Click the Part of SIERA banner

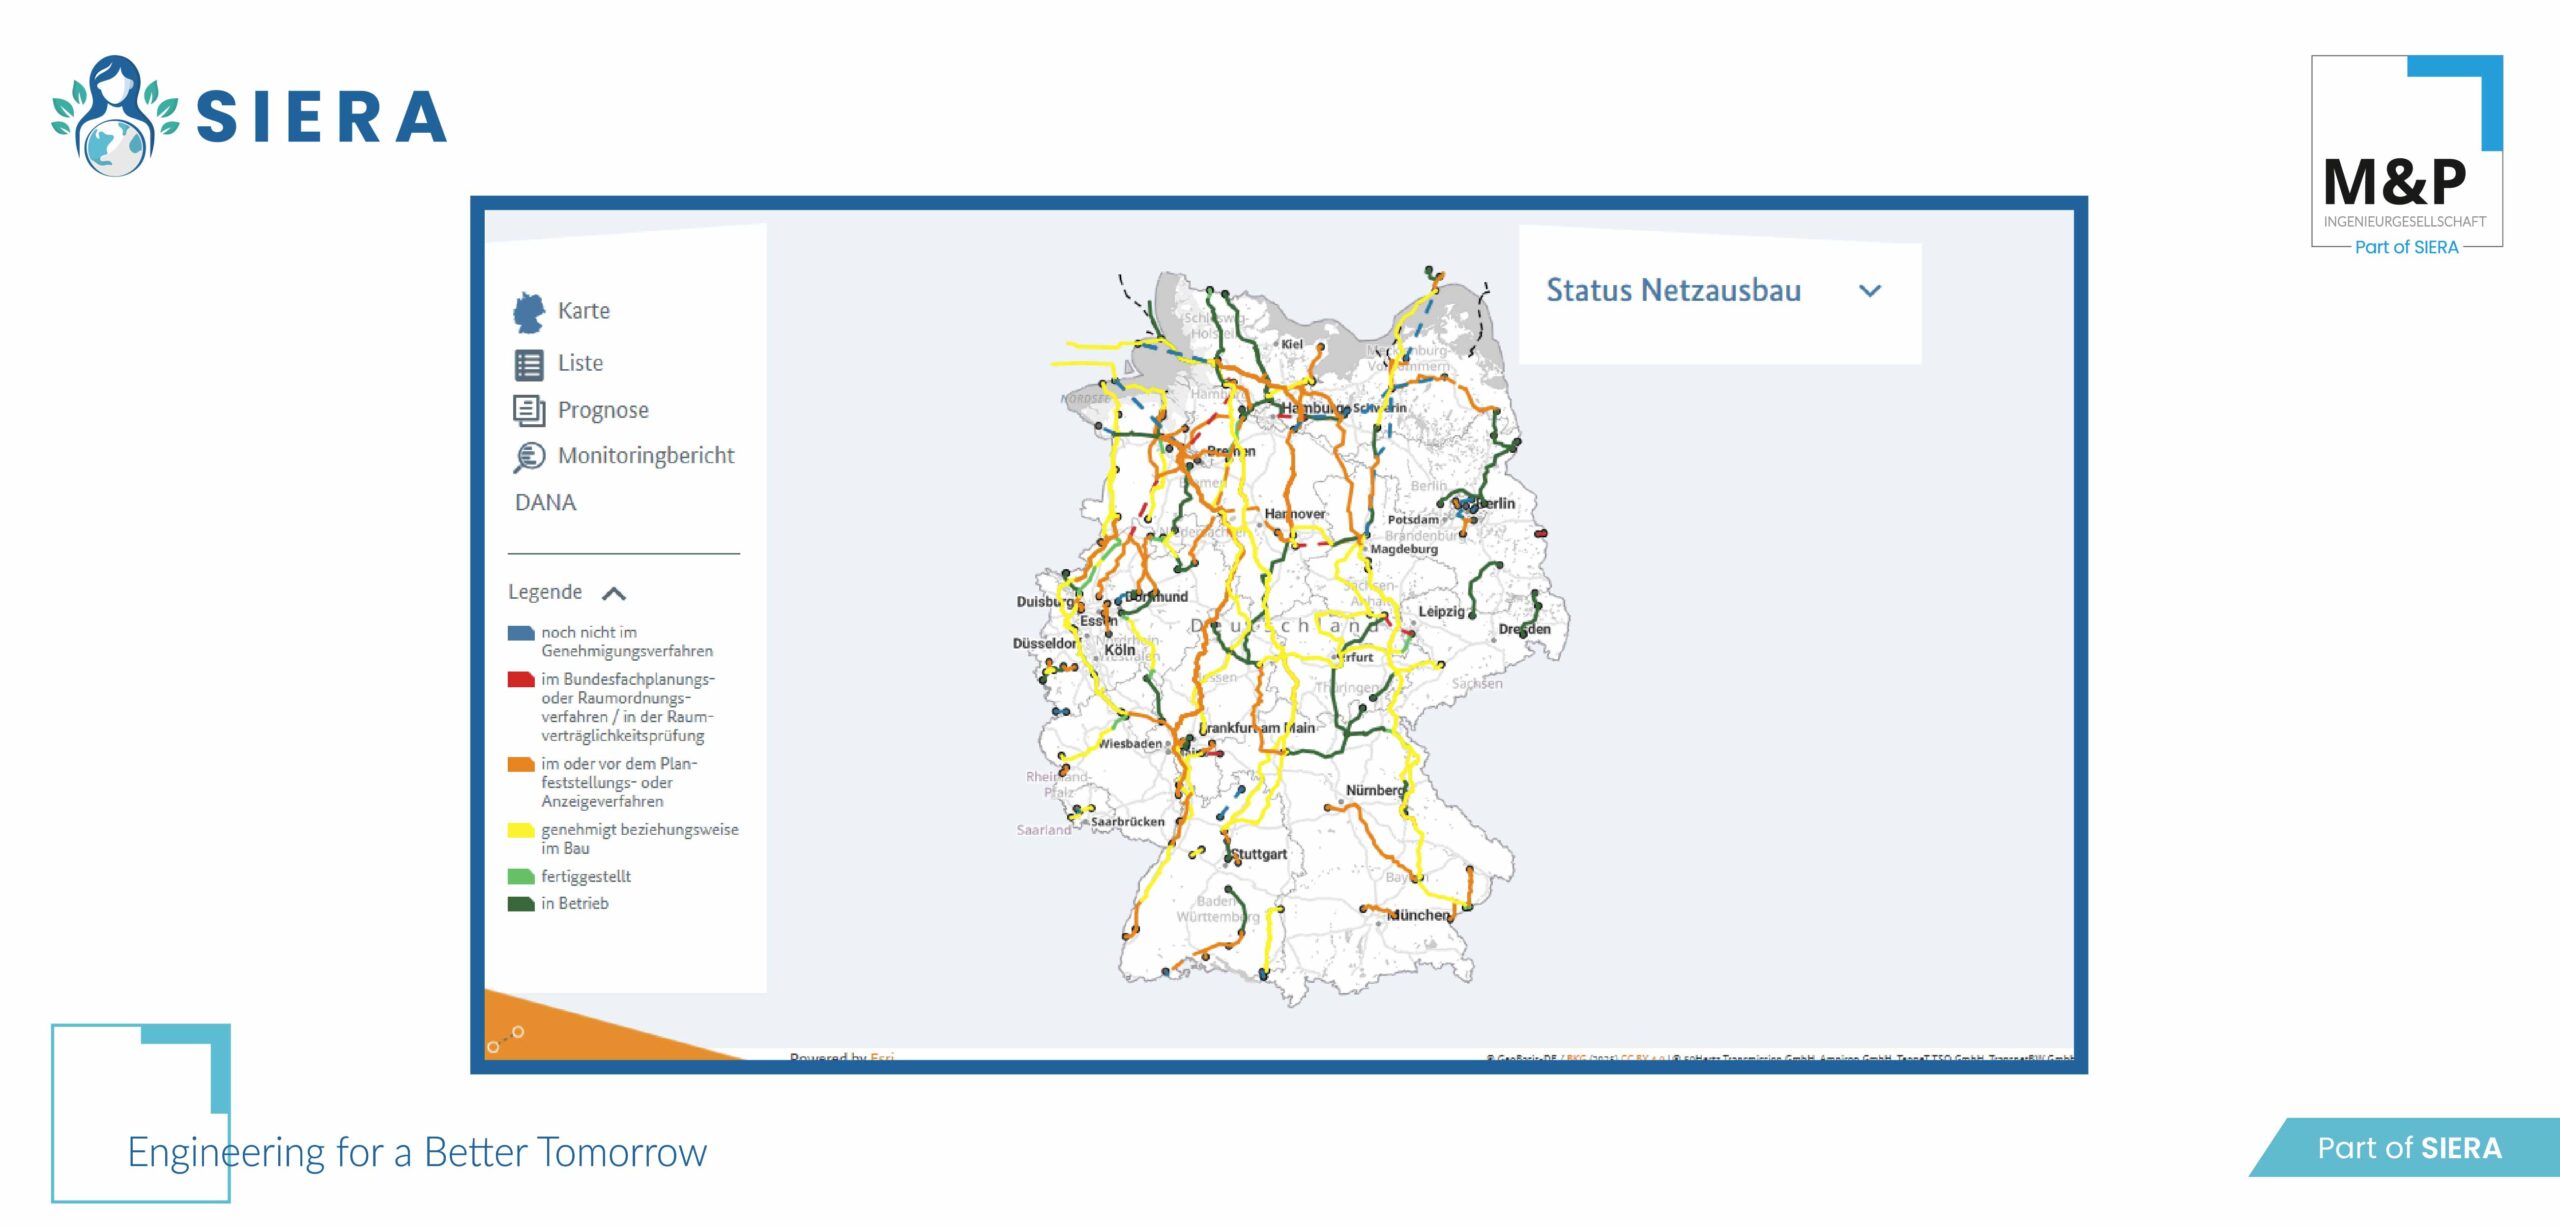(x=2408, y=1148)
